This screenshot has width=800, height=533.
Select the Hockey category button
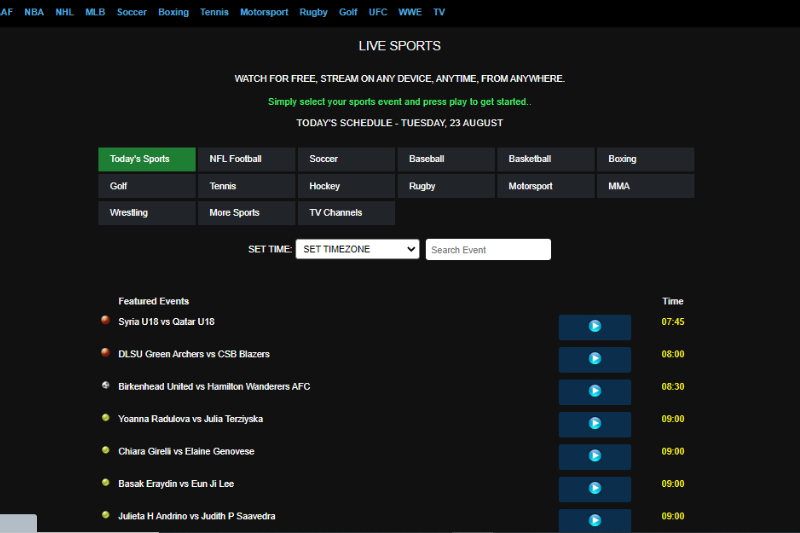pos(346,186)
